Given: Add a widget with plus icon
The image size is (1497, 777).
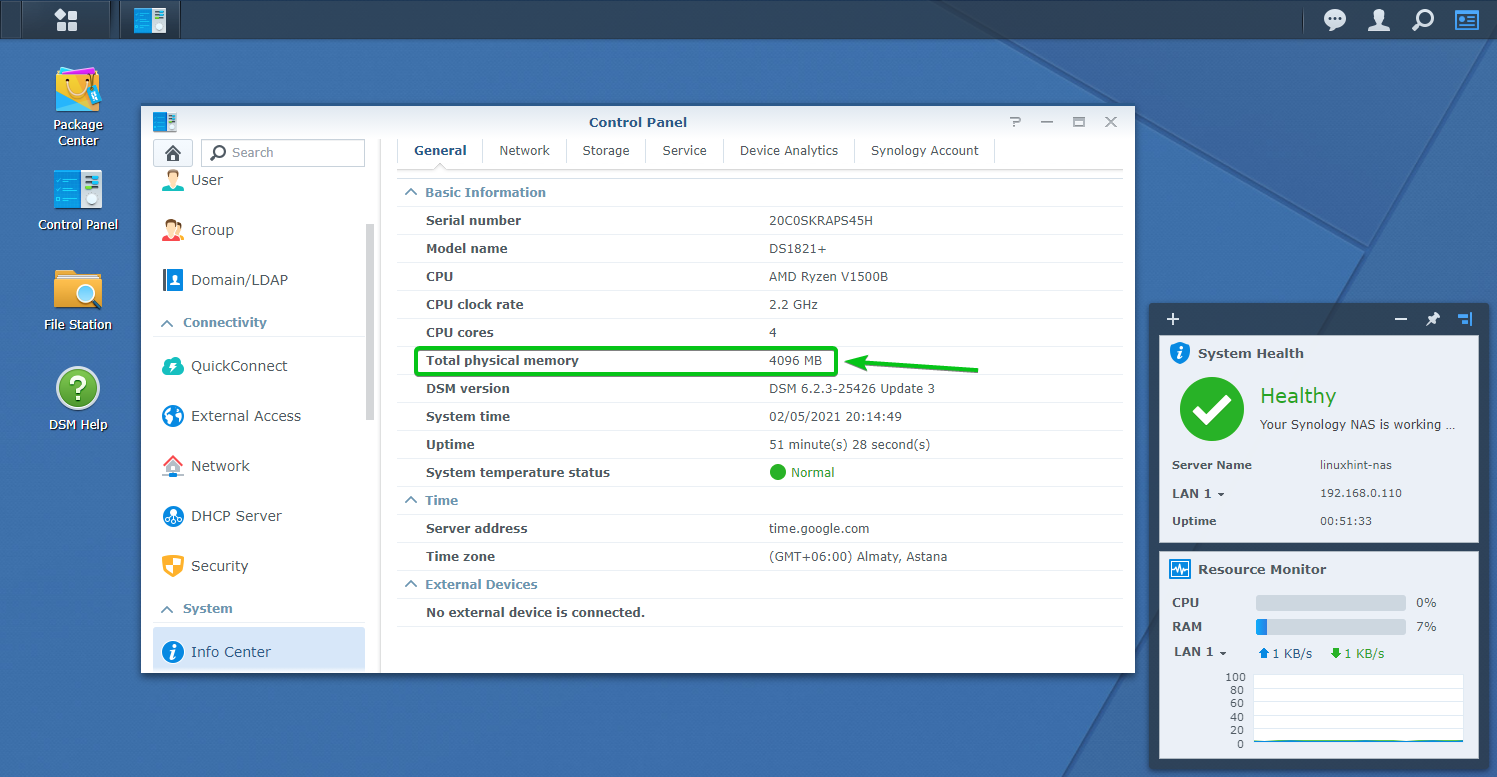Looking at the screenshot, I should point(1173,319).
